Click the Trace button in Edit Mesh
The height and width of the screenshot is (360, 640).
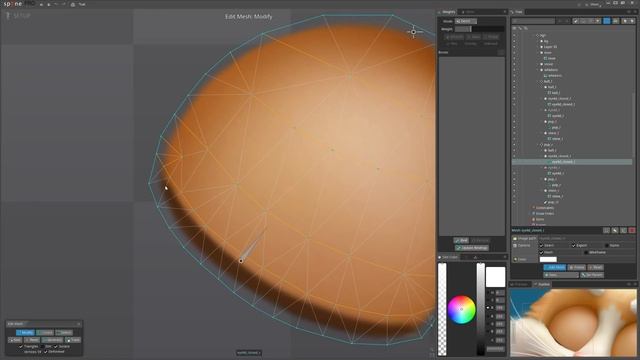coord(73,340)
